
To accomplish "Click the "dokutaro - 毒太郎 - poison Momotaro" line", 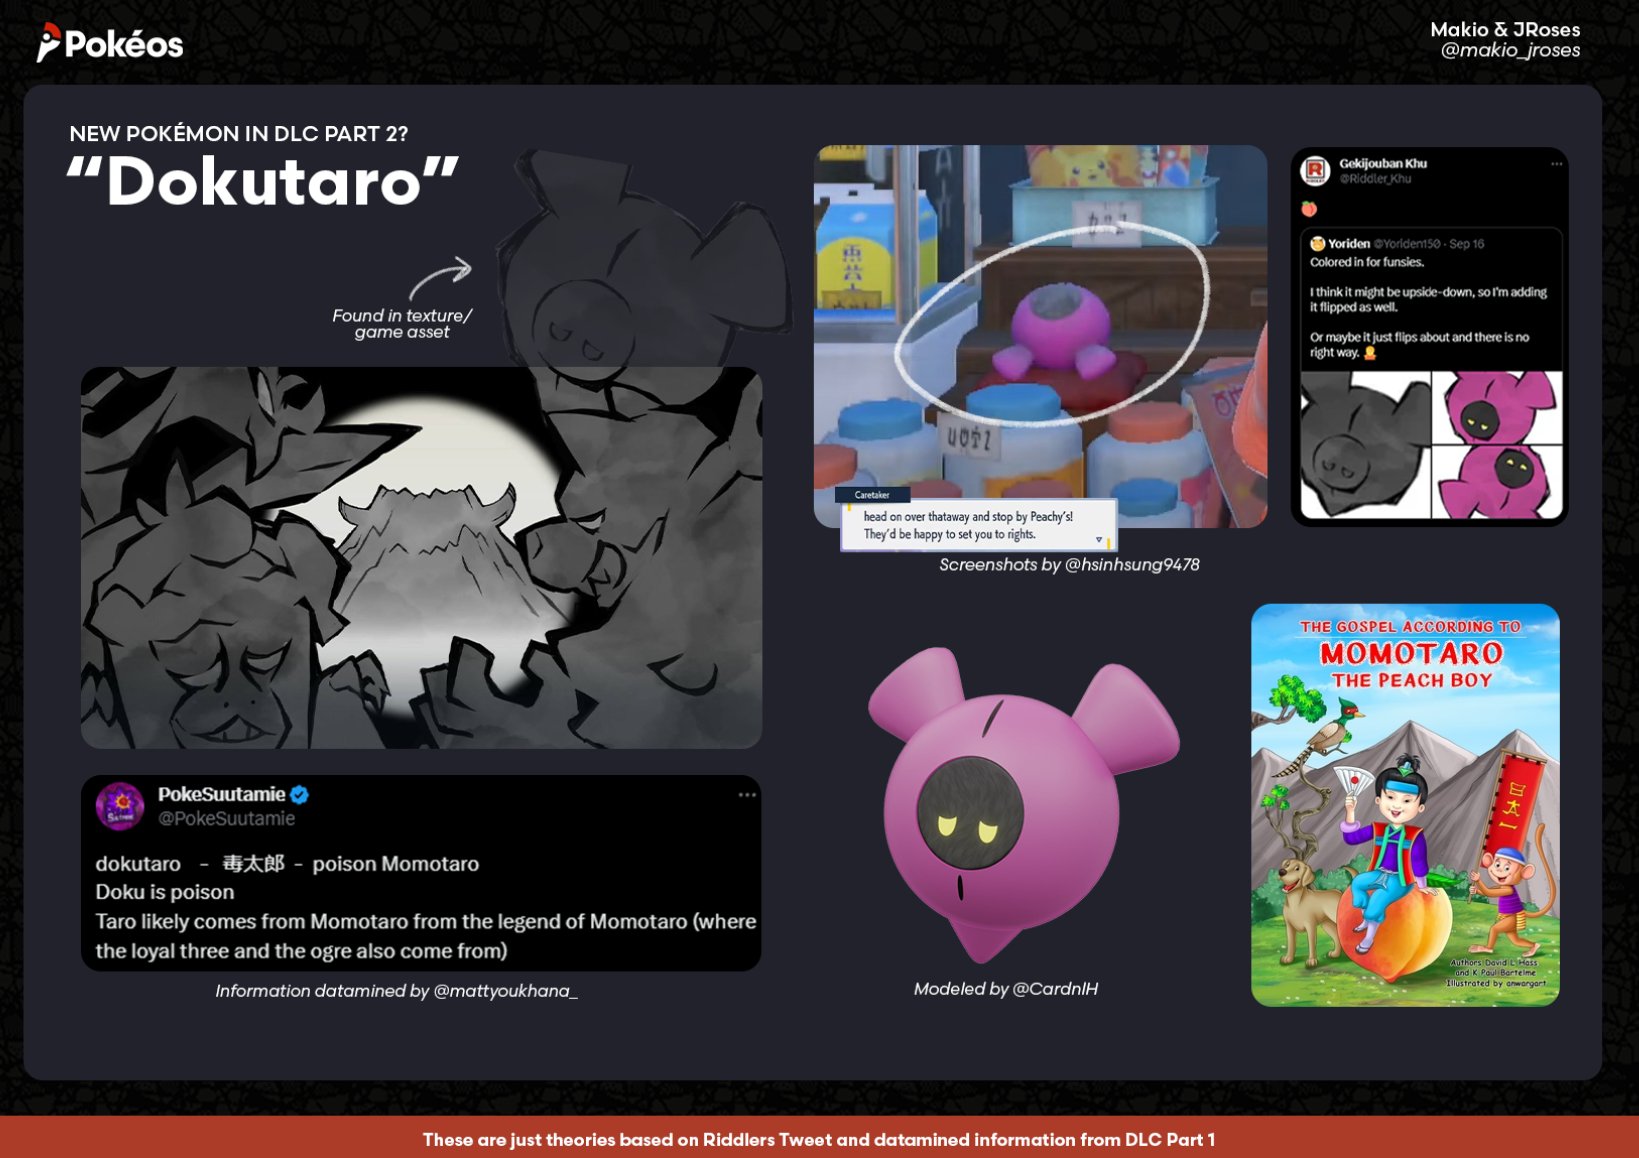I will (x=287, y=863).
